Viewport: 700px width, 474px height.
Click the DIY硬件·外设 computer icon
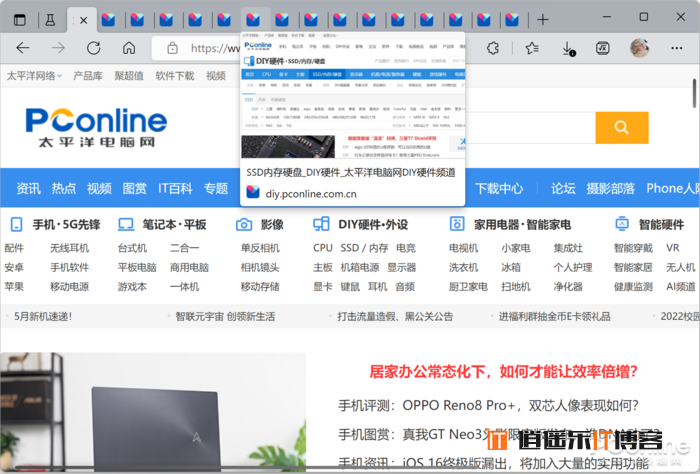tap(321, 224)
